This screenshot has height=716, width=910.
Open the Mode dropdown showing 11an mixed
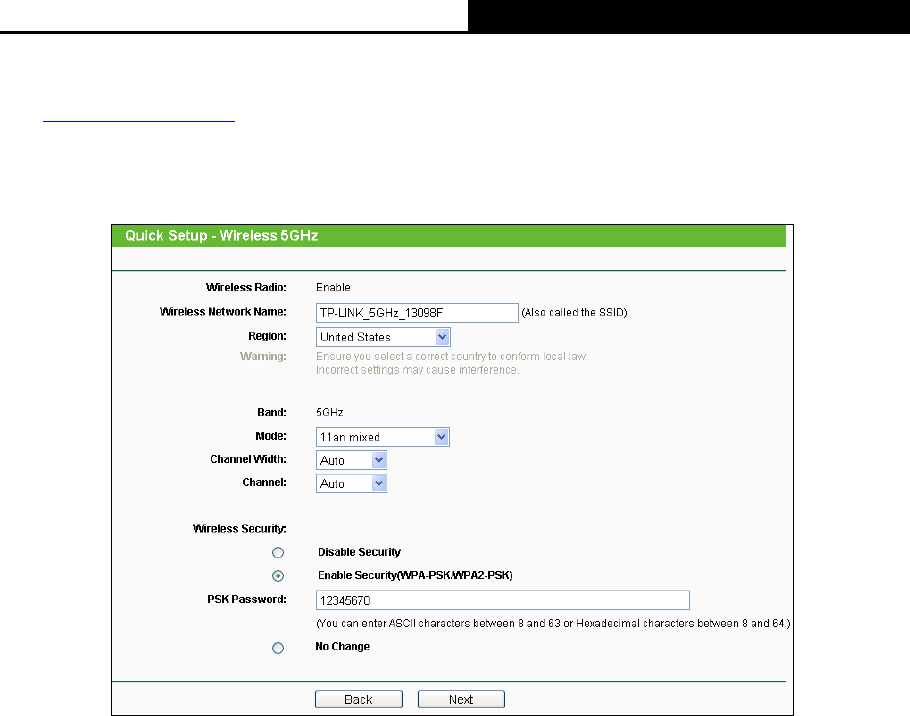[382, 437]
